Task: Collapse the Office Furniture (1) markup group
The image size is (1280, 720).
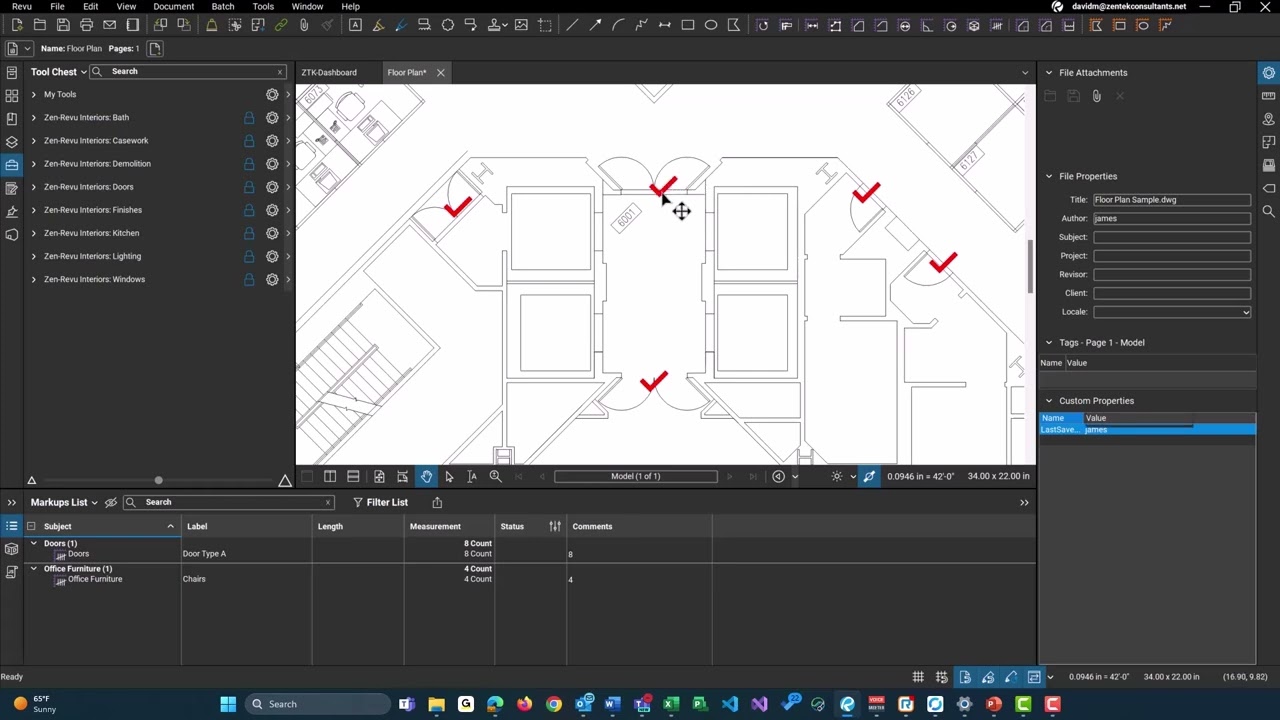Action: point(33,568)
